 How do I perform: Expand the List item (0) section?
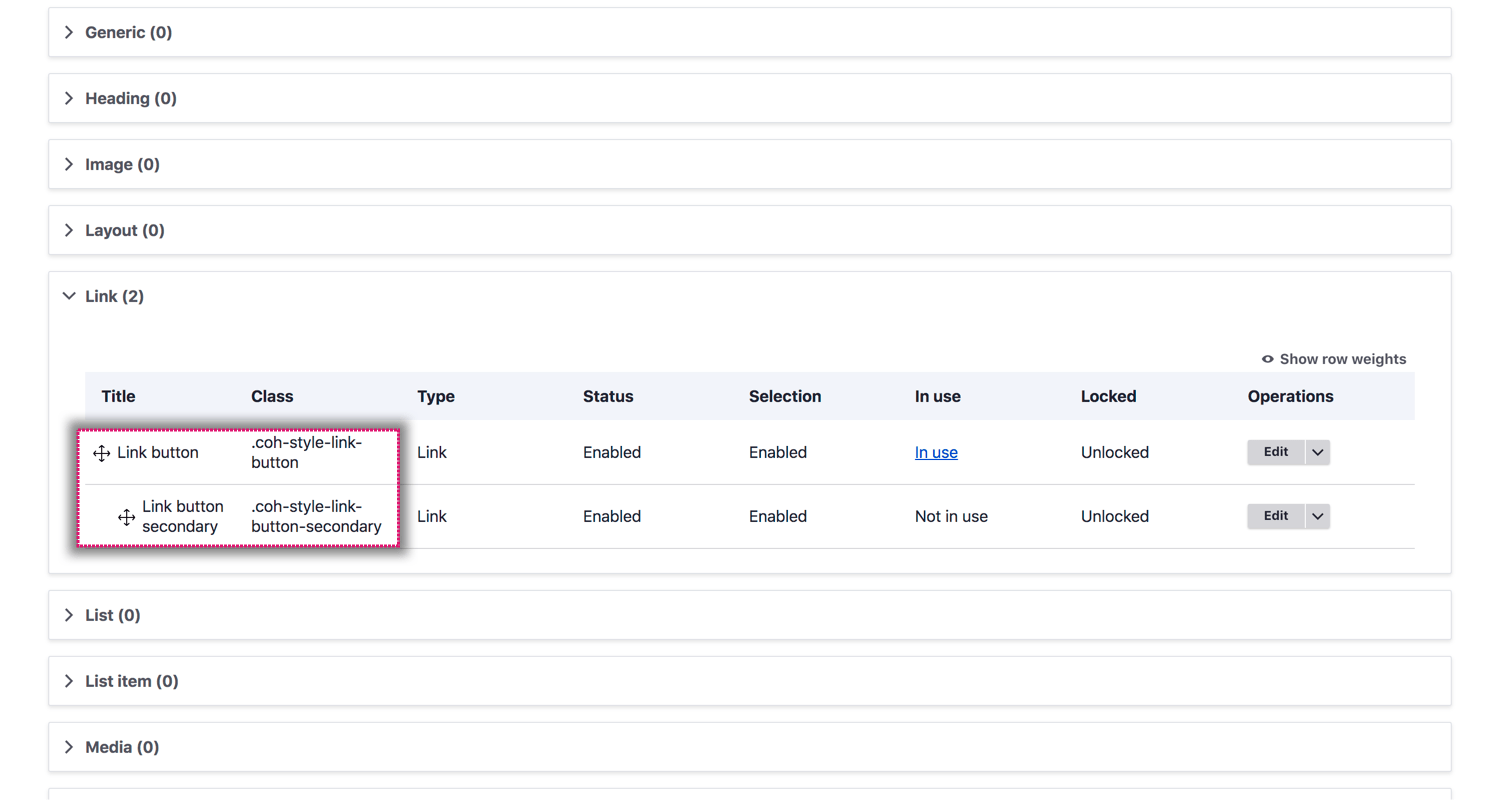point(750,681)
